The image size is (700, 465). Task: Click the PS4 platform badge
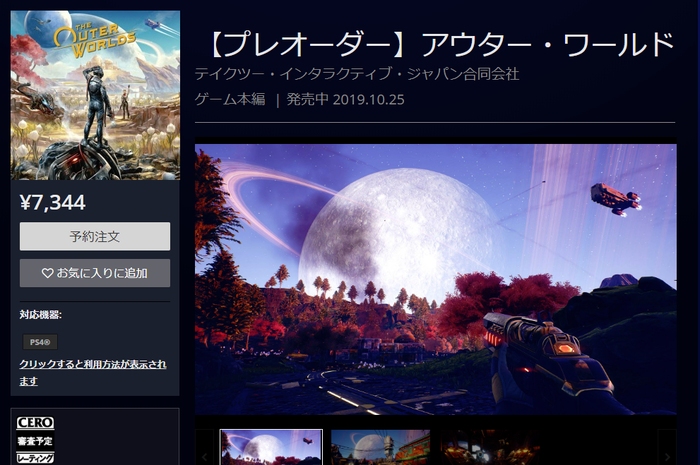(40, 342)
